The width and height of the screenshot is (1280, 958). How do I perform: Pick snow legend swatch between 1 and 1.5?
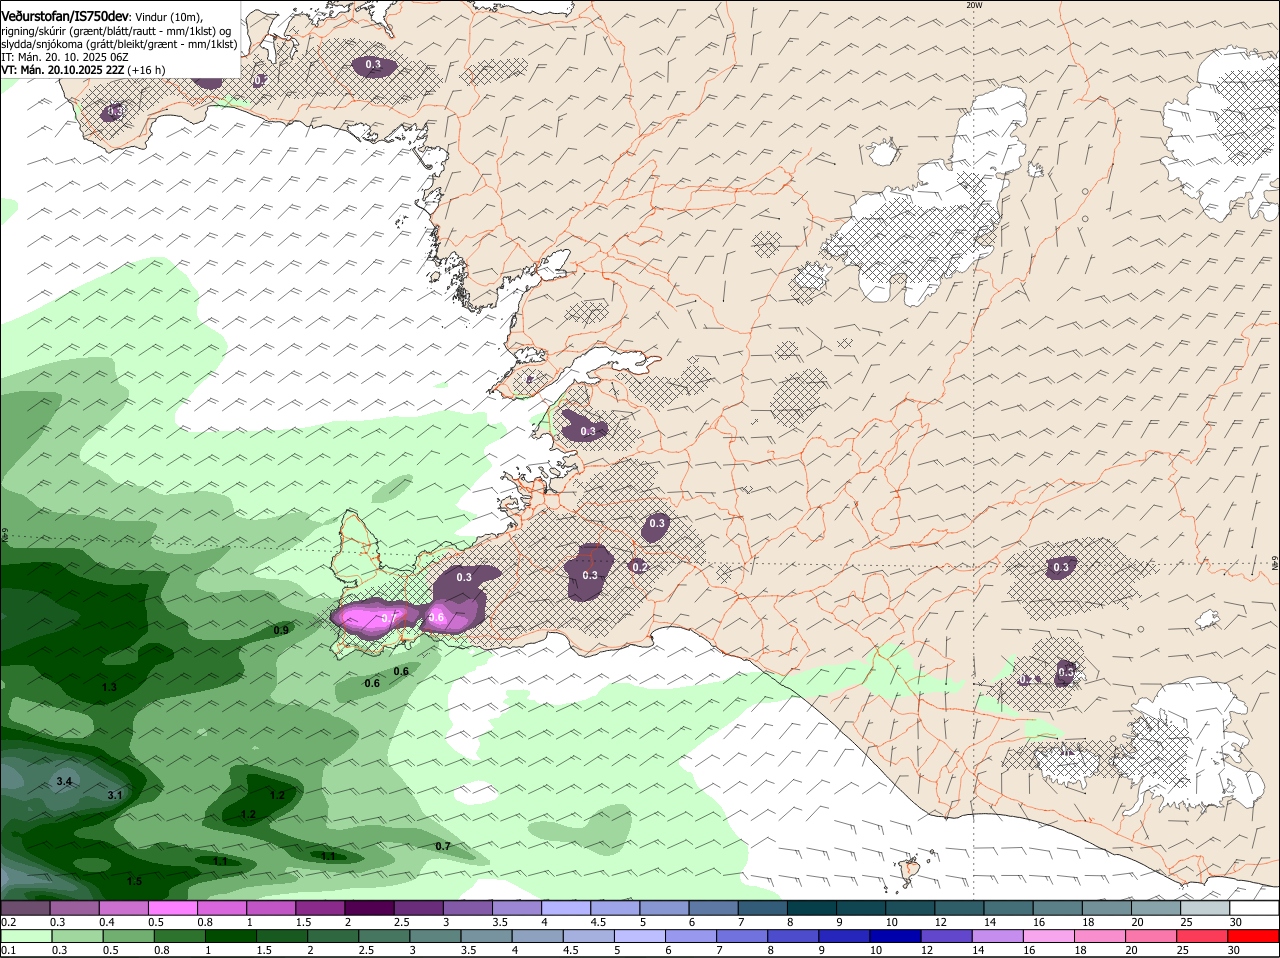tap(270, 908)
